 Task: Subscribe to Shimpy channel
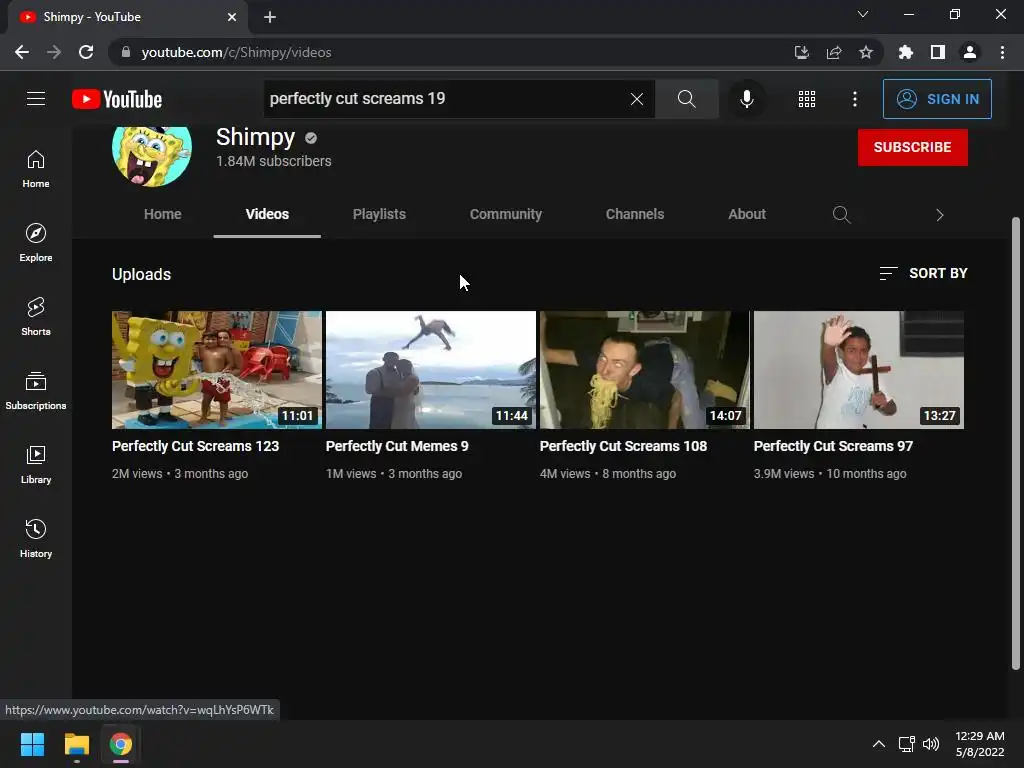(x=912, y=147)
